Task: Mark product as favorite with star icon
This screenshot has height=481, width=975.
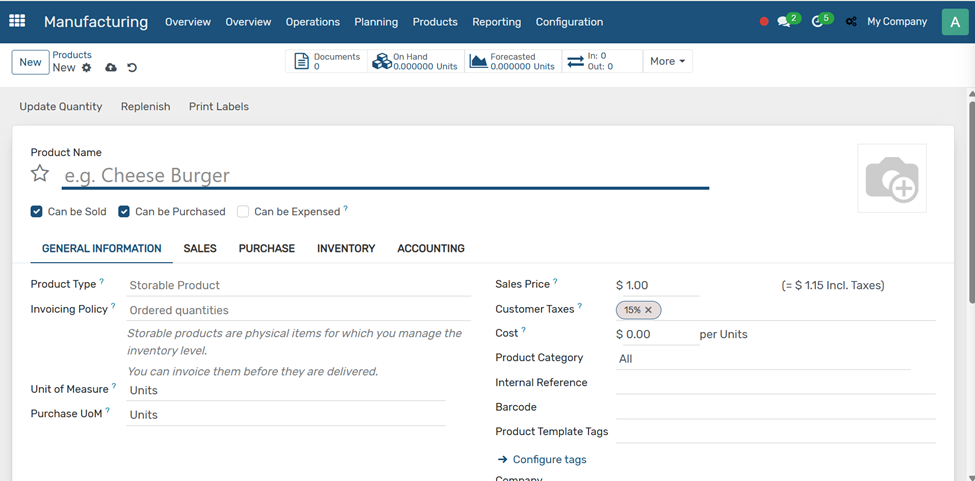Action: click(40, 174)
